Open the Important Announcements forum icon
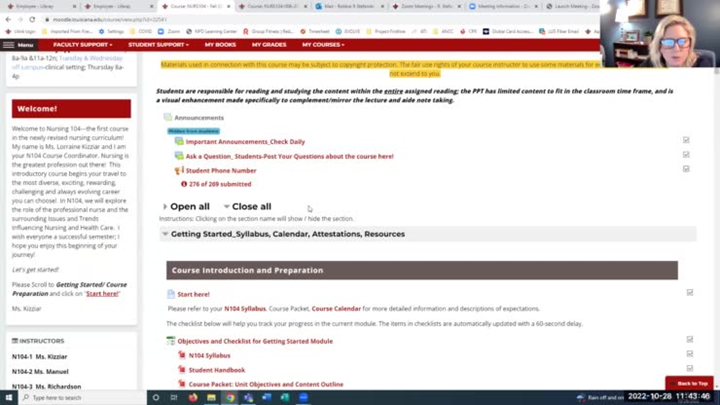Screen dimensions: 720x405 [x=179, y=141]
